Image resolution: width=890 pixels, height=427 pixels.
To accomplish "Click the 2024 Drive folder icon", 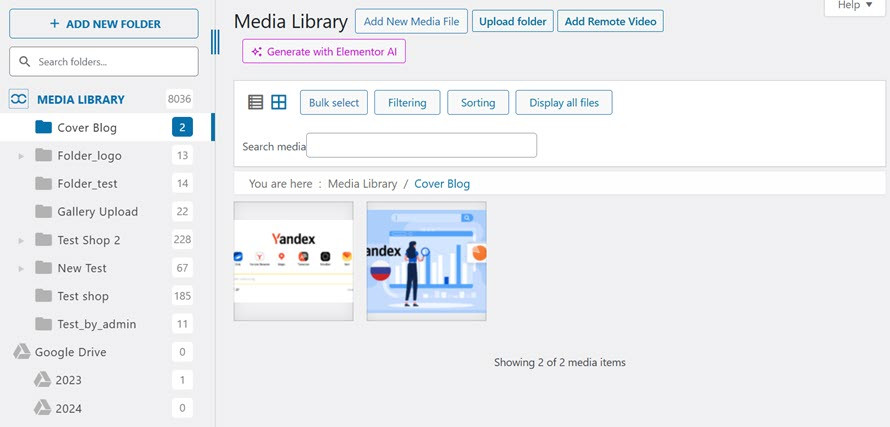I will [43, 408].
